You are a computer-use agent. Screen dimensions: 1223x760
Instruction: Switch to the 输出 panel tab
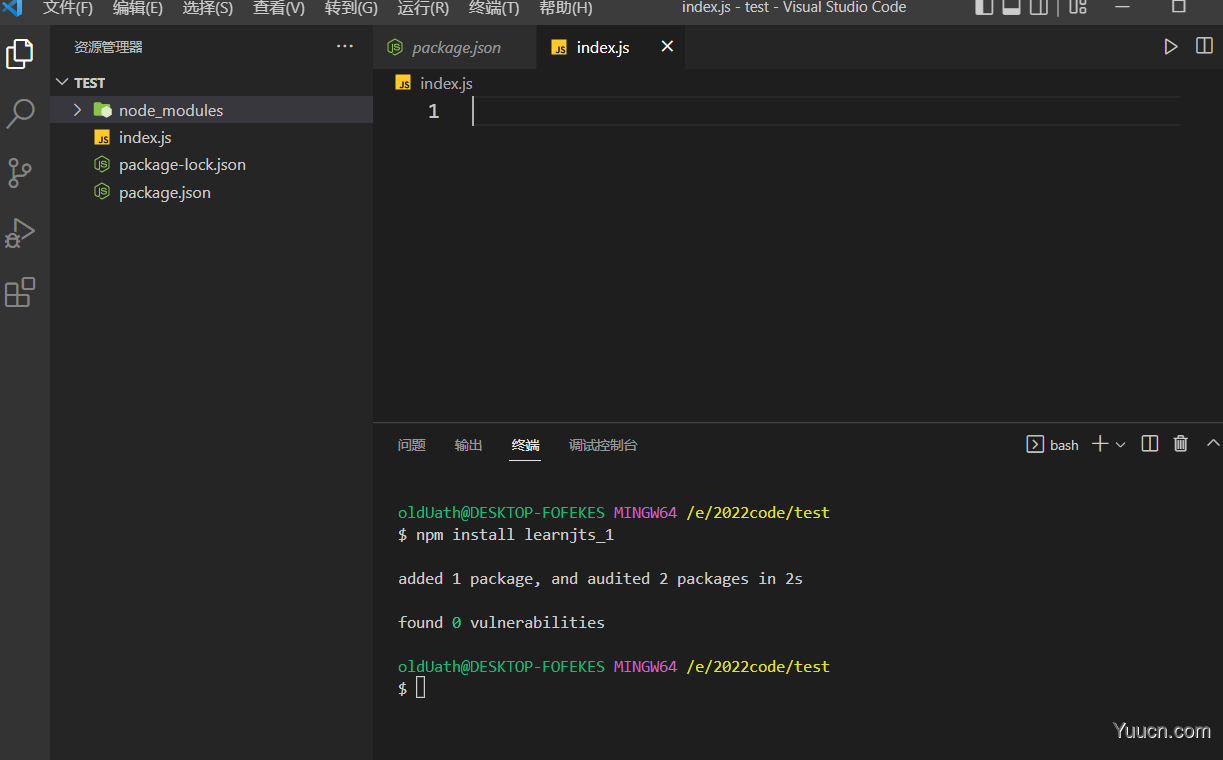[x=469, y=445]
